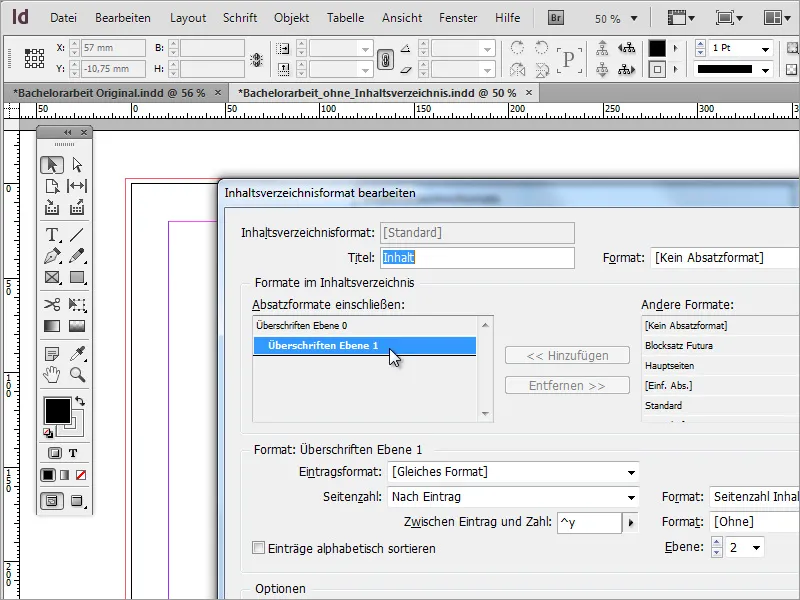This screenshot has width=800, height=600.
Task: Select the Pencil tool
Action: click(x=77, y=256)
